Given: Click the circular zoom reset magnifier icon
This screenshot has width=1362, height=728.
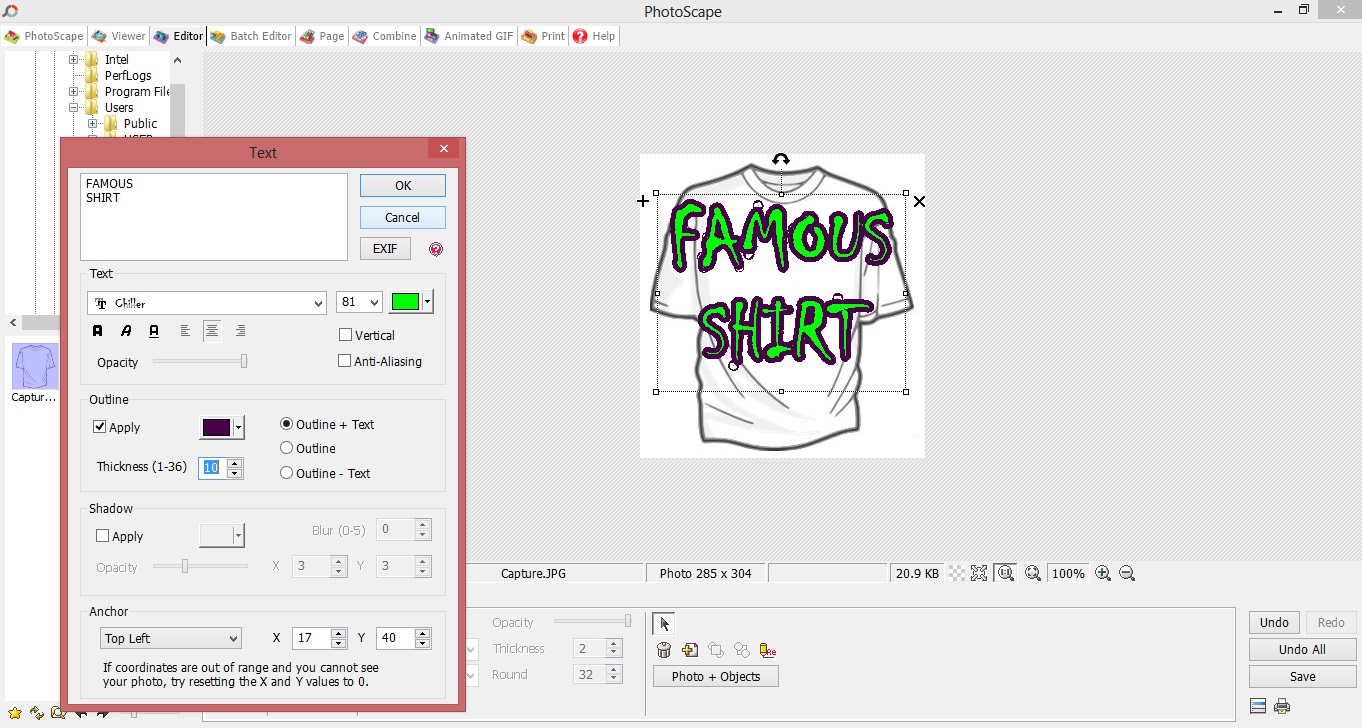Looking at the screenshot, I should (1032, 573).
